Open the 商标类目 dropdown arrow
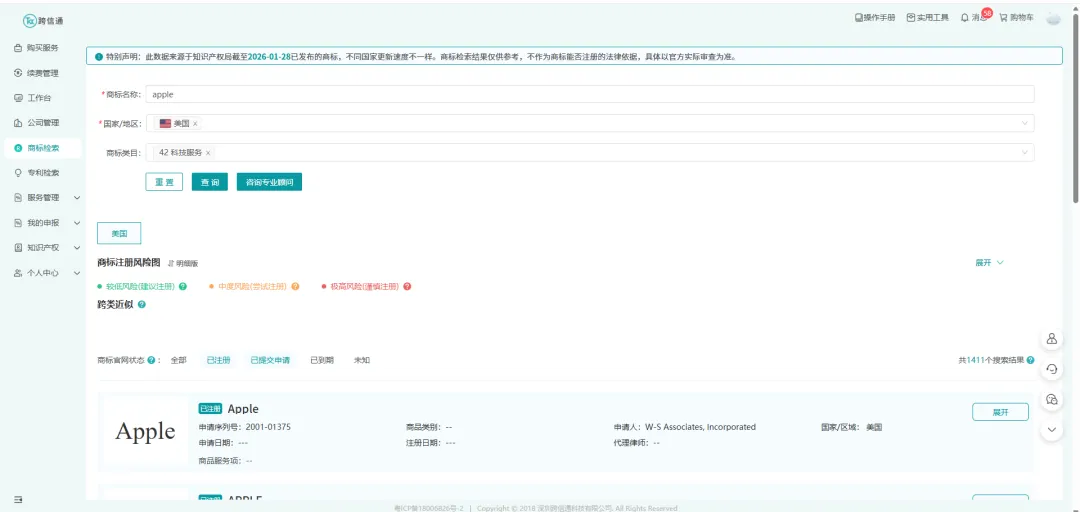This screenshot has height=512, width=1080. [x=1024, y=153]
